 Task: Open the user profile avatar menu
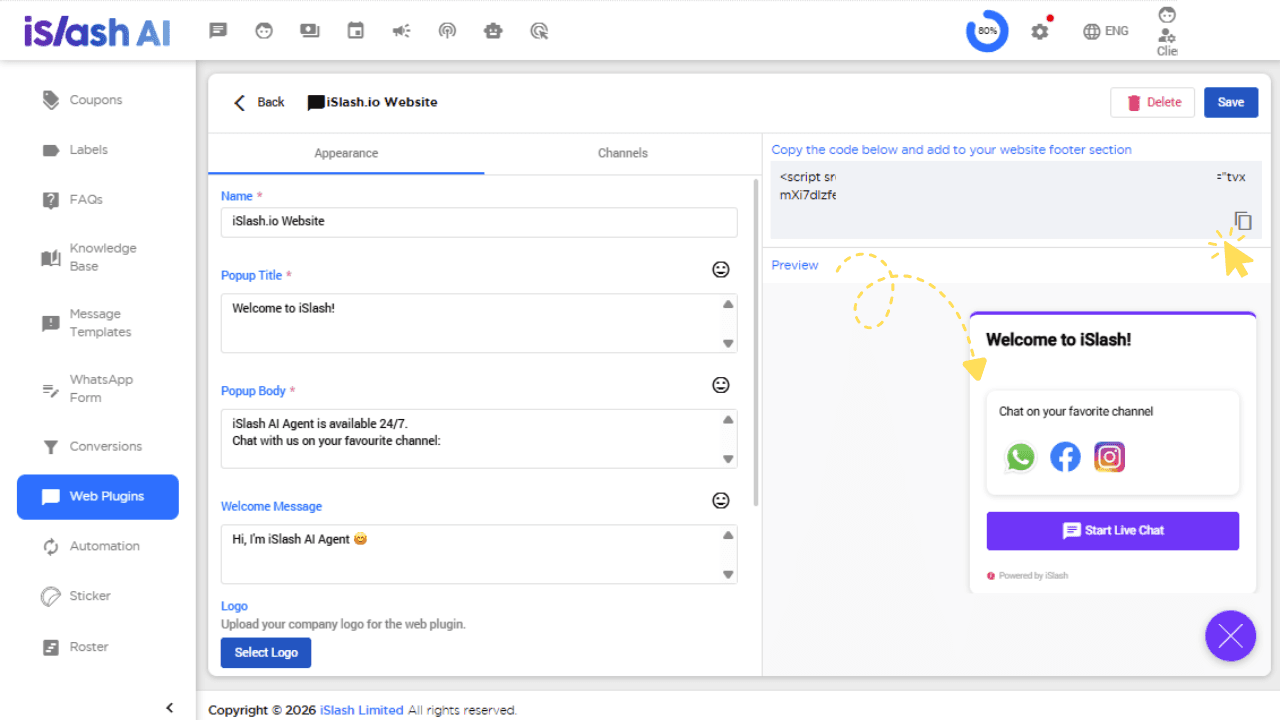pyautogui.click(x=1167, y=31)
